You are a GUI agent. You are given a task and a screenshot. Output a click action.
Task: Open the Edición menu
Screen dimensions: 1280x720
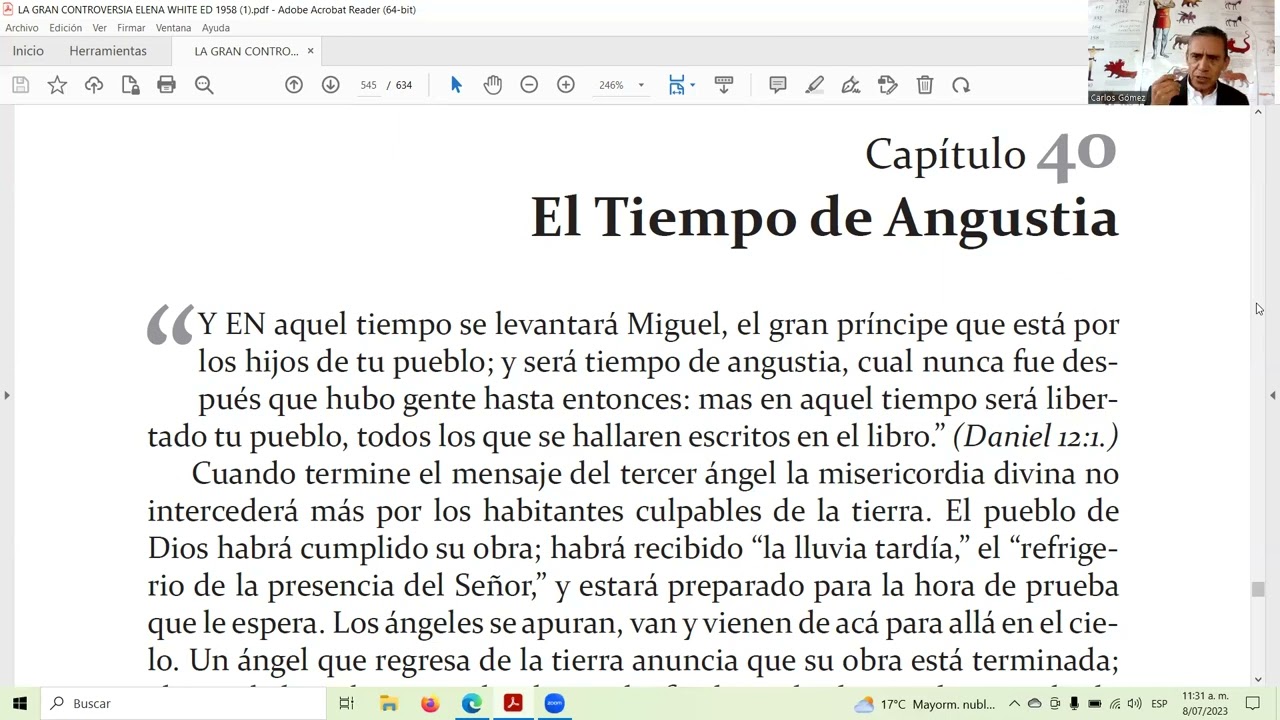(x=66, y=28)
